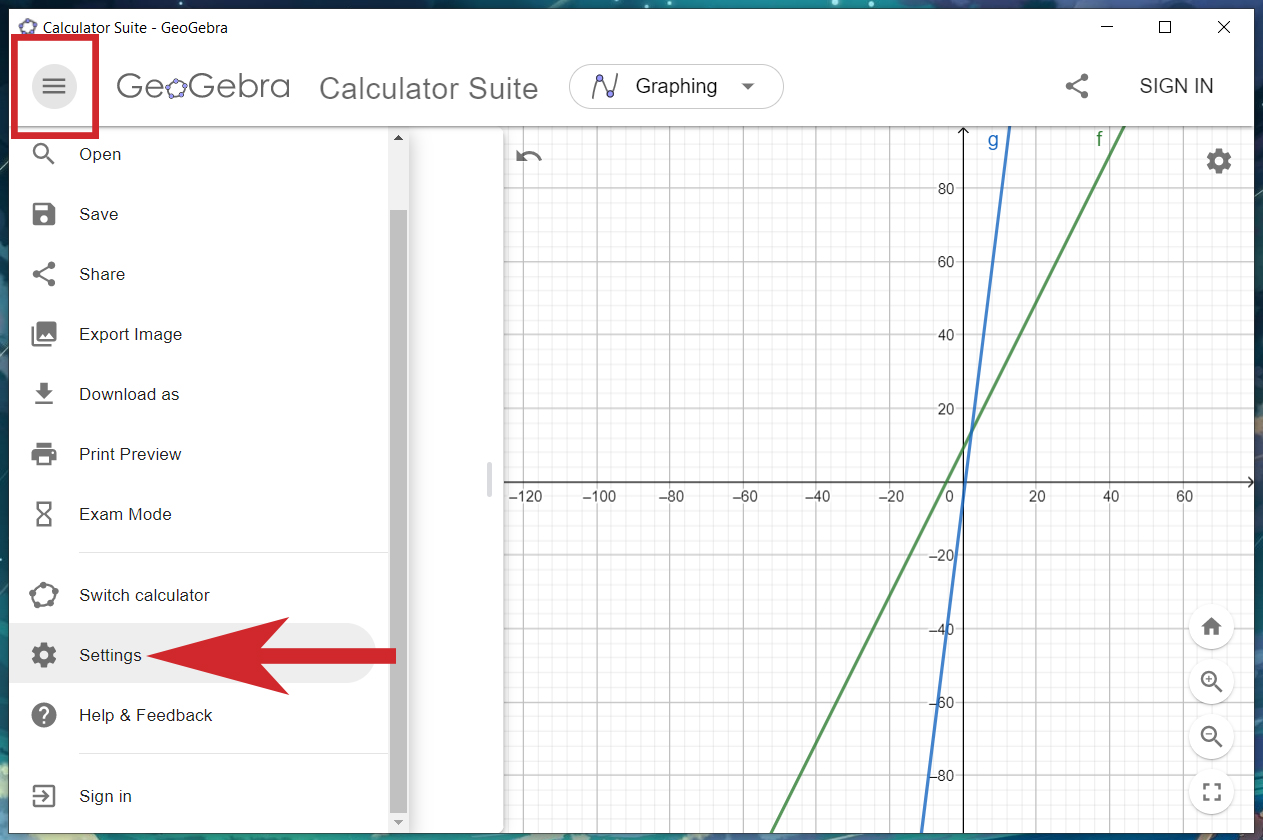
Task: Choose Export Image menu item
Action: click(130, 334)
